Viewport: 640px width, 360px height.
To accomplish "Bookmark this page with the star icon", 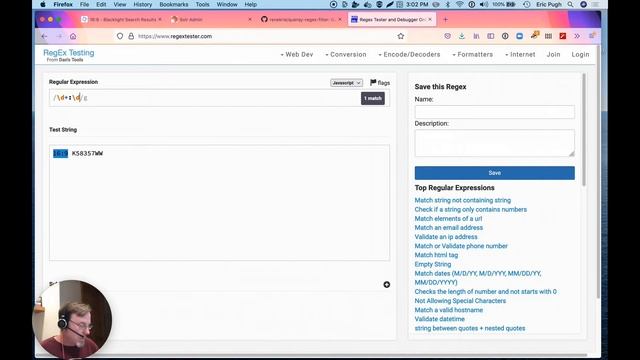I will pos(401,36).
